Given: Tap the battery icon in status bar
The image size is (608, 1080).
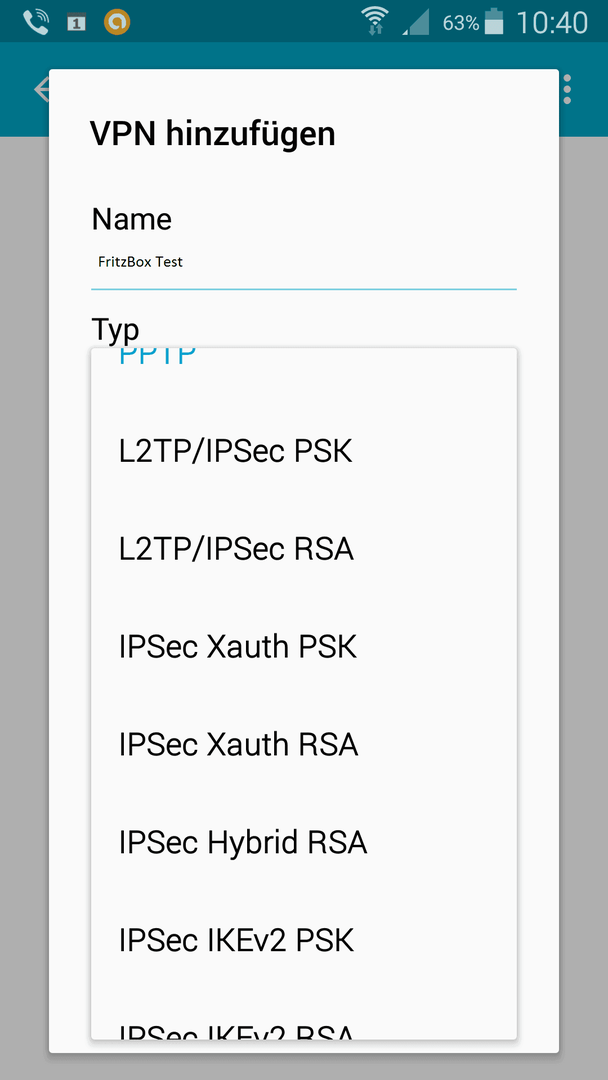Looking at the screenshot, I should pos(494,21).
